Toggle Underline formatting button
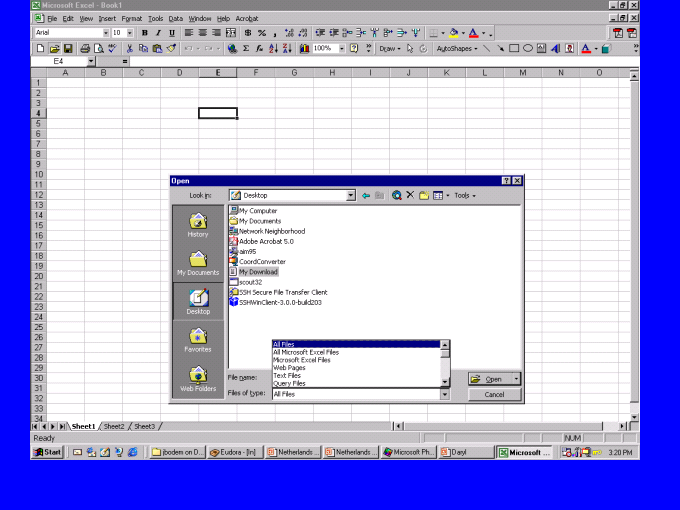Screen dimensions: 680x510 pyautogui.click(x=172, y=33)
